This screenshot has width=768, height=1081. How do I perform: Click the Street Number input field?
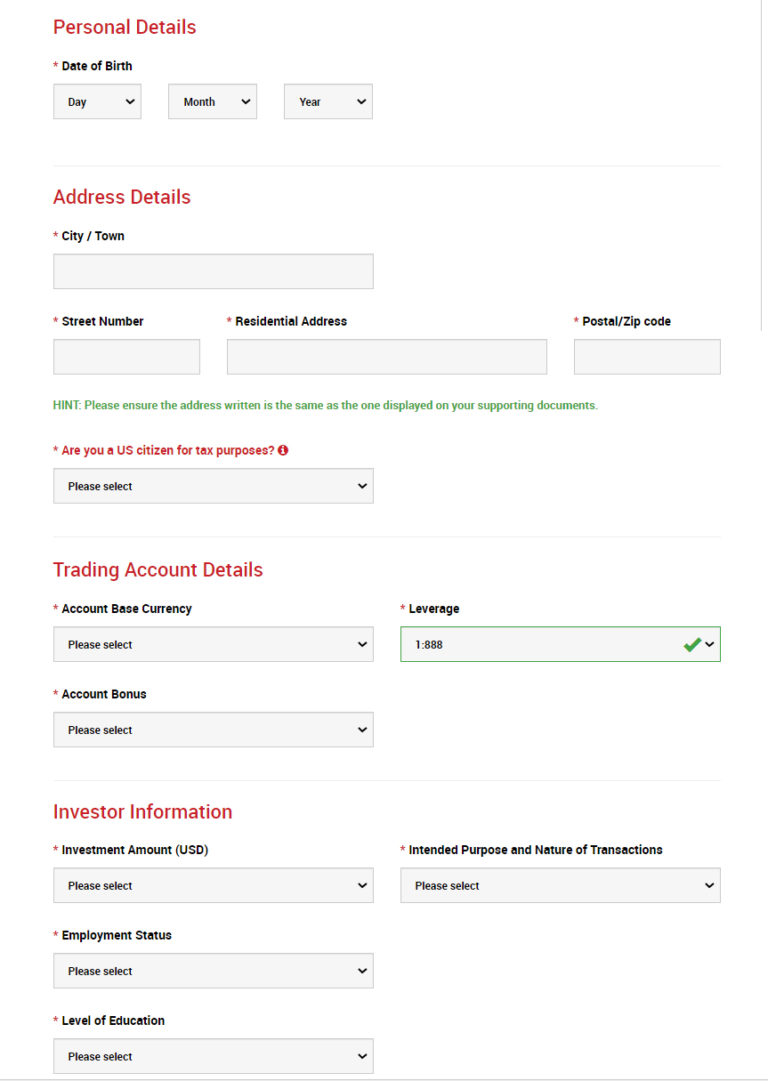click(126, 356)
